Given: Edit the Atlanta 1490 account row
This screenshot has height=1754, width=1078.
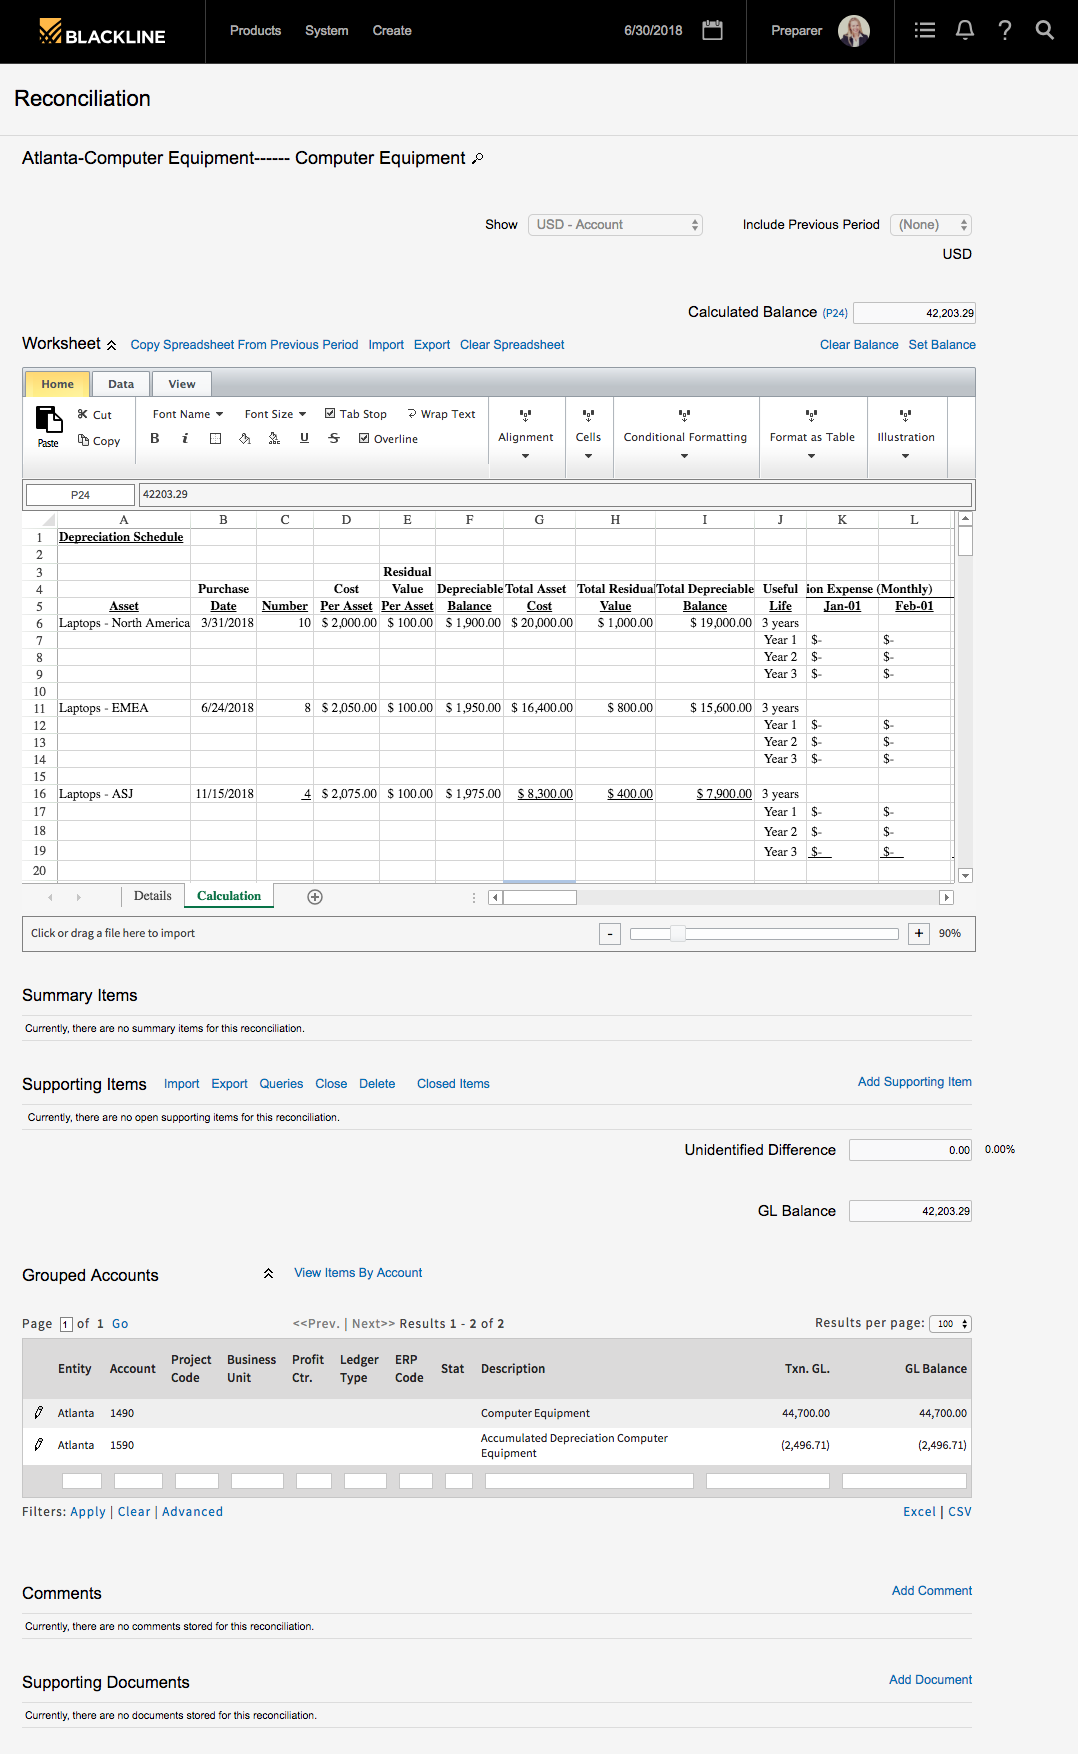Looking at the screenshot, I should click(38, 1413).
